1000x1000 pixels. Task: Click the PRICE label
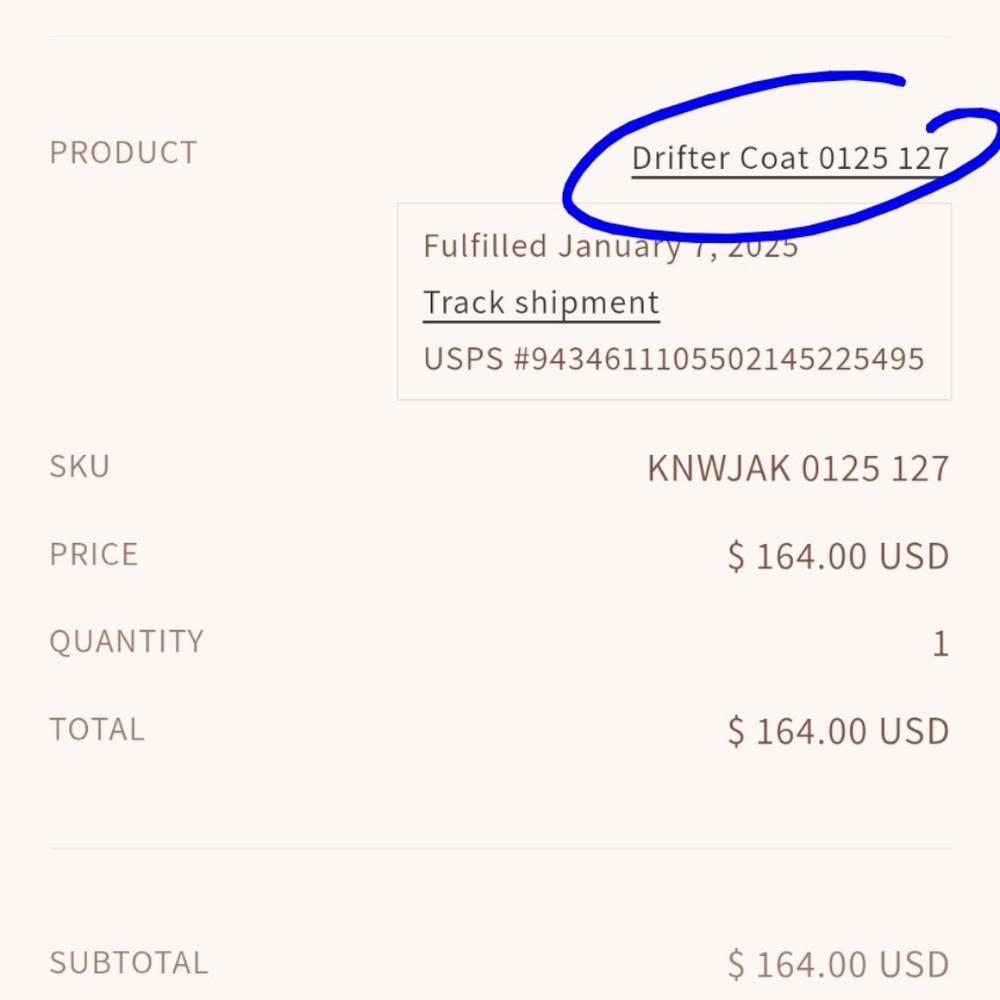(94, 554)
